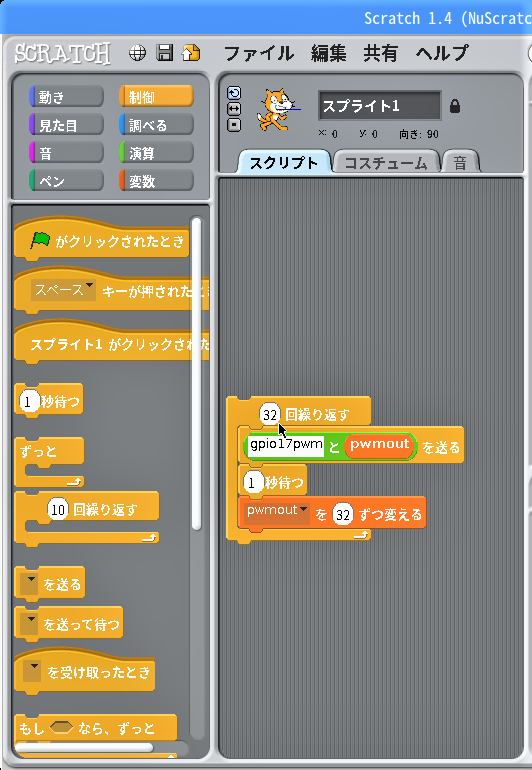Click the cat sprite thumbnail

tap(277, 109)
